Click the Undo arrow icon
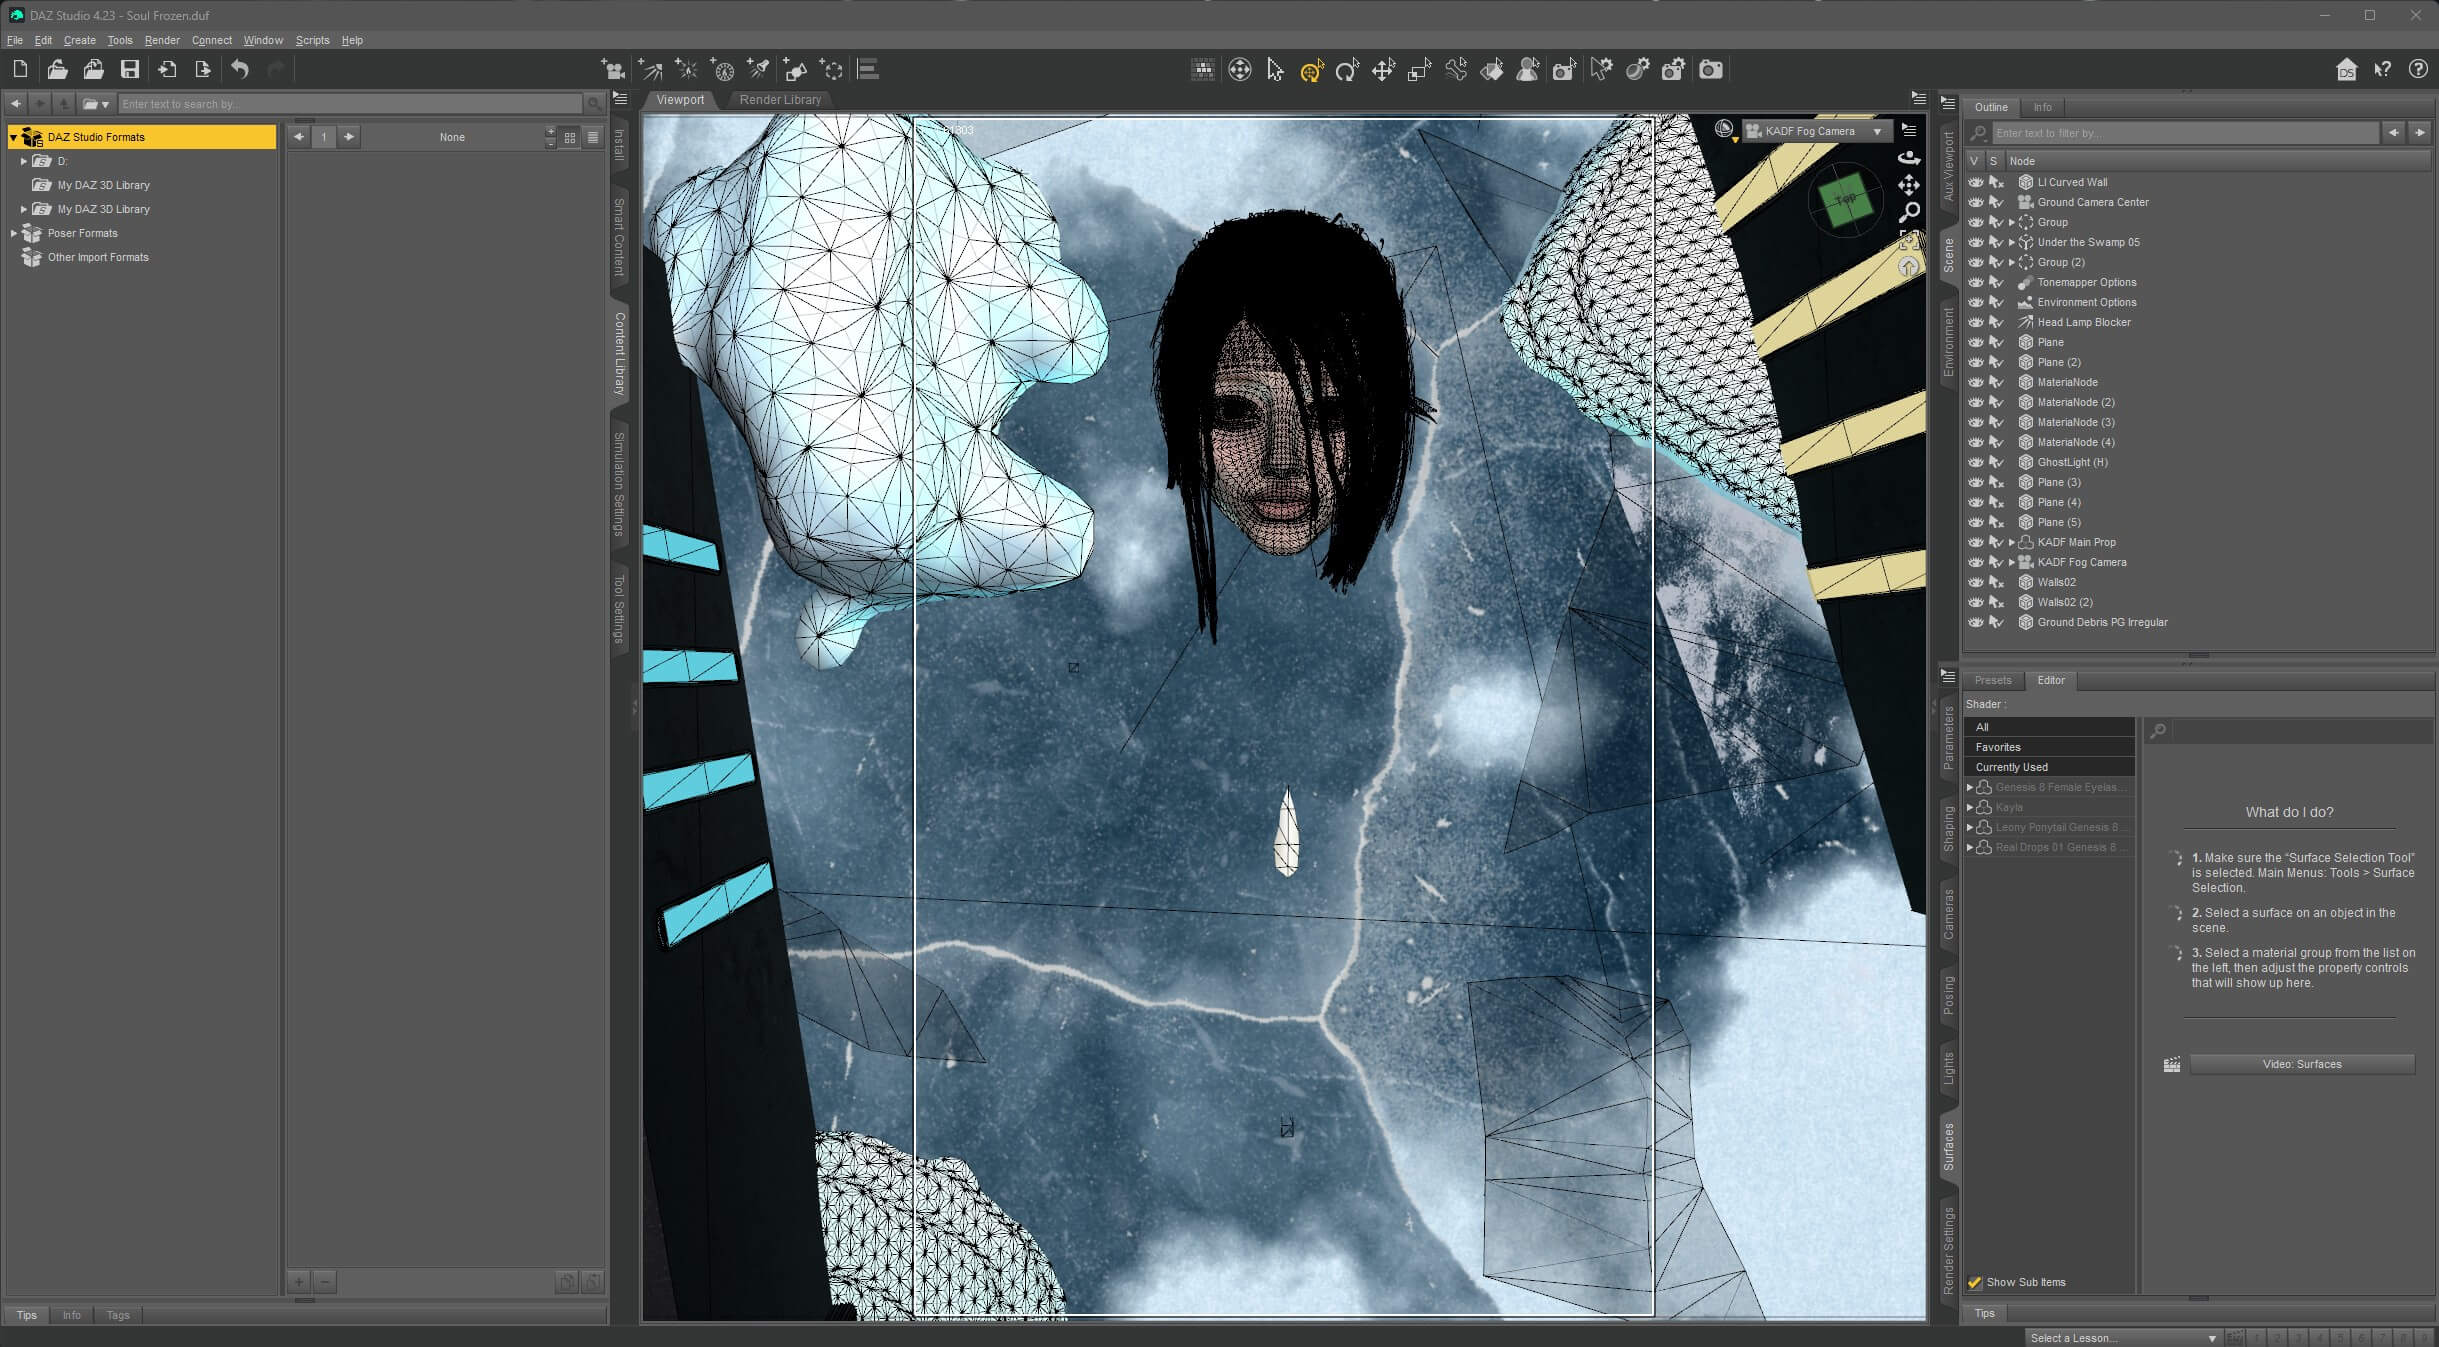The width and height of the screenshot is (2439, 1347). click(x=240, y=69)
